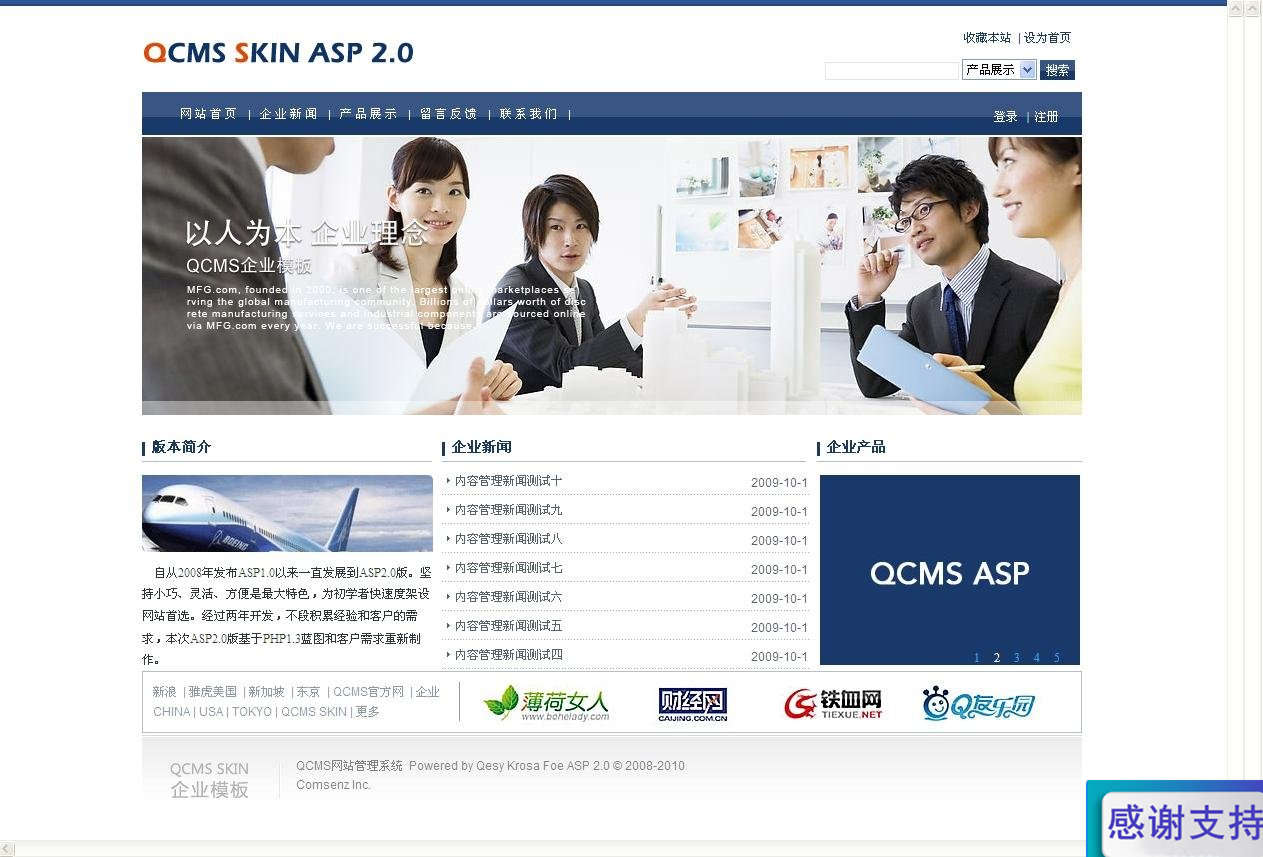Click the 版本简介 section heading

181,447
